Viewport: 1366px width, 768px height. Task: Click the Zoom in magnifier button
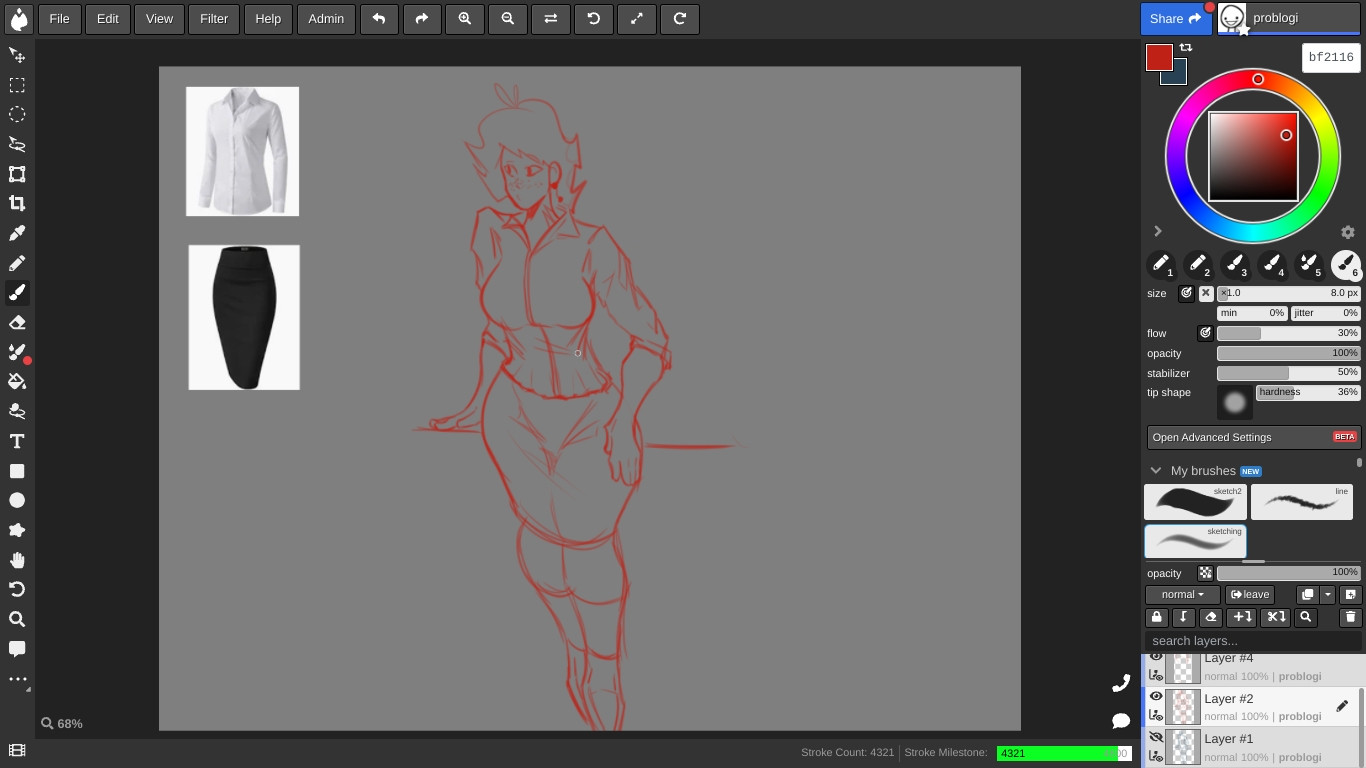tap(465, 18)
